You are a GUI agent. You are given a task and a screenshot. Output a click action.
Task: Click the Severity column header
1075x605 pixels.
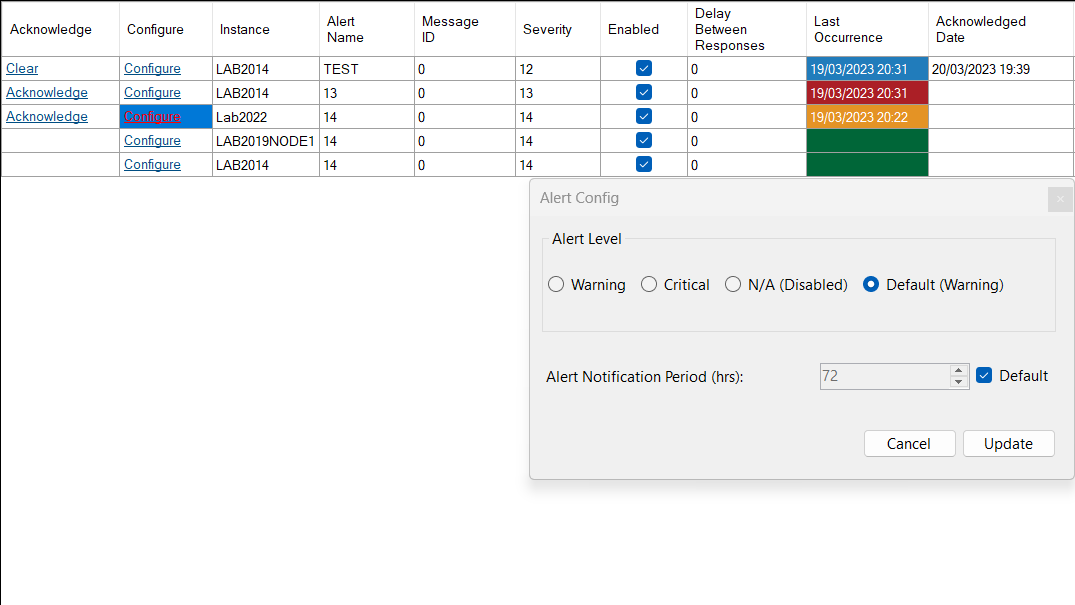point(547,29)
